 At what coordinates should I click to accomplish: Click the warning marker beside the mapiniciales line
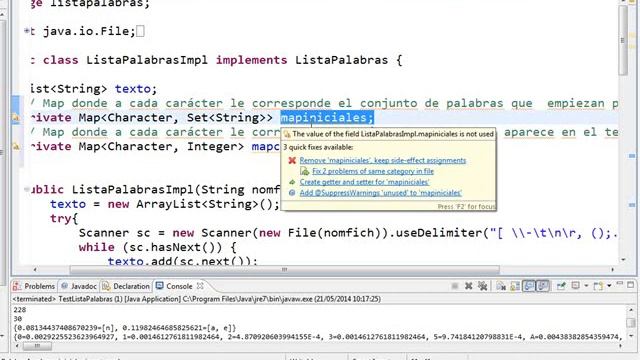pyautogui.click(x=16, y=118)
